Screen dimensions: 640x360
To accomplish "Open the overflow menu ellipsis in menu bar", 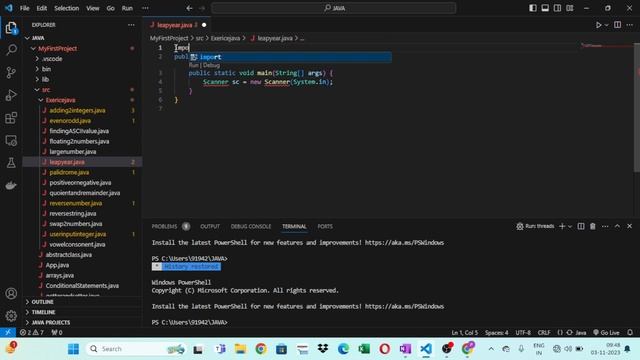I will (x=145, y=8).
